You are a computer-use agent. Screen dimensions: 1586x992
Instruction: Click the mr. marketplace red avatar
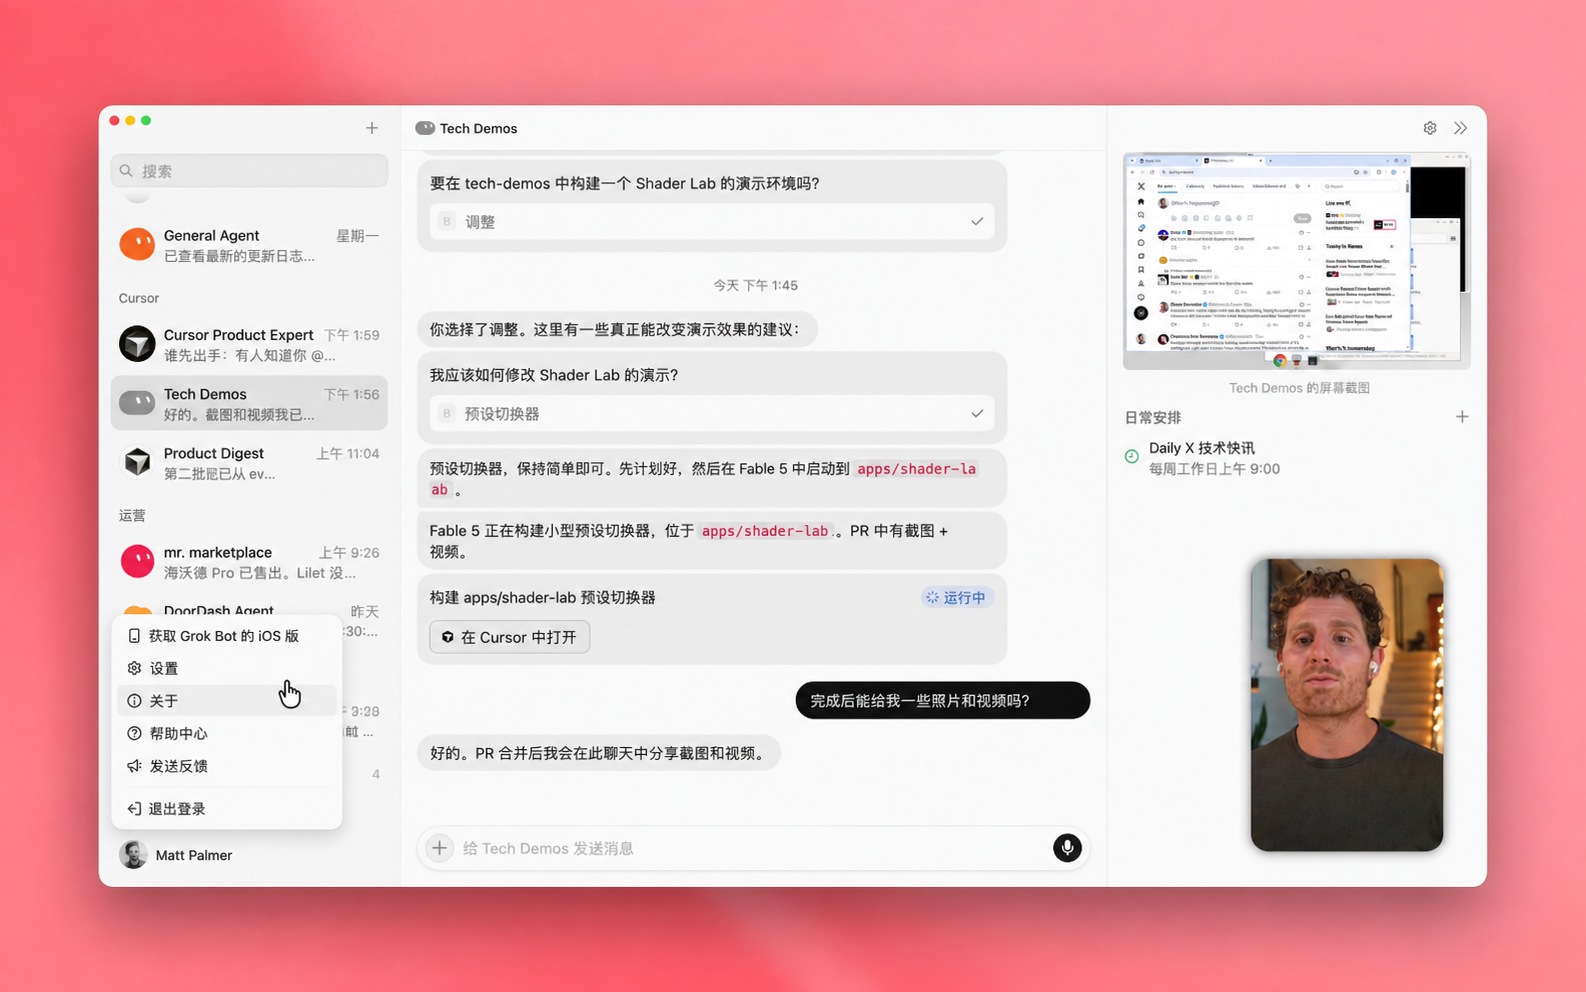pos(137,561)
